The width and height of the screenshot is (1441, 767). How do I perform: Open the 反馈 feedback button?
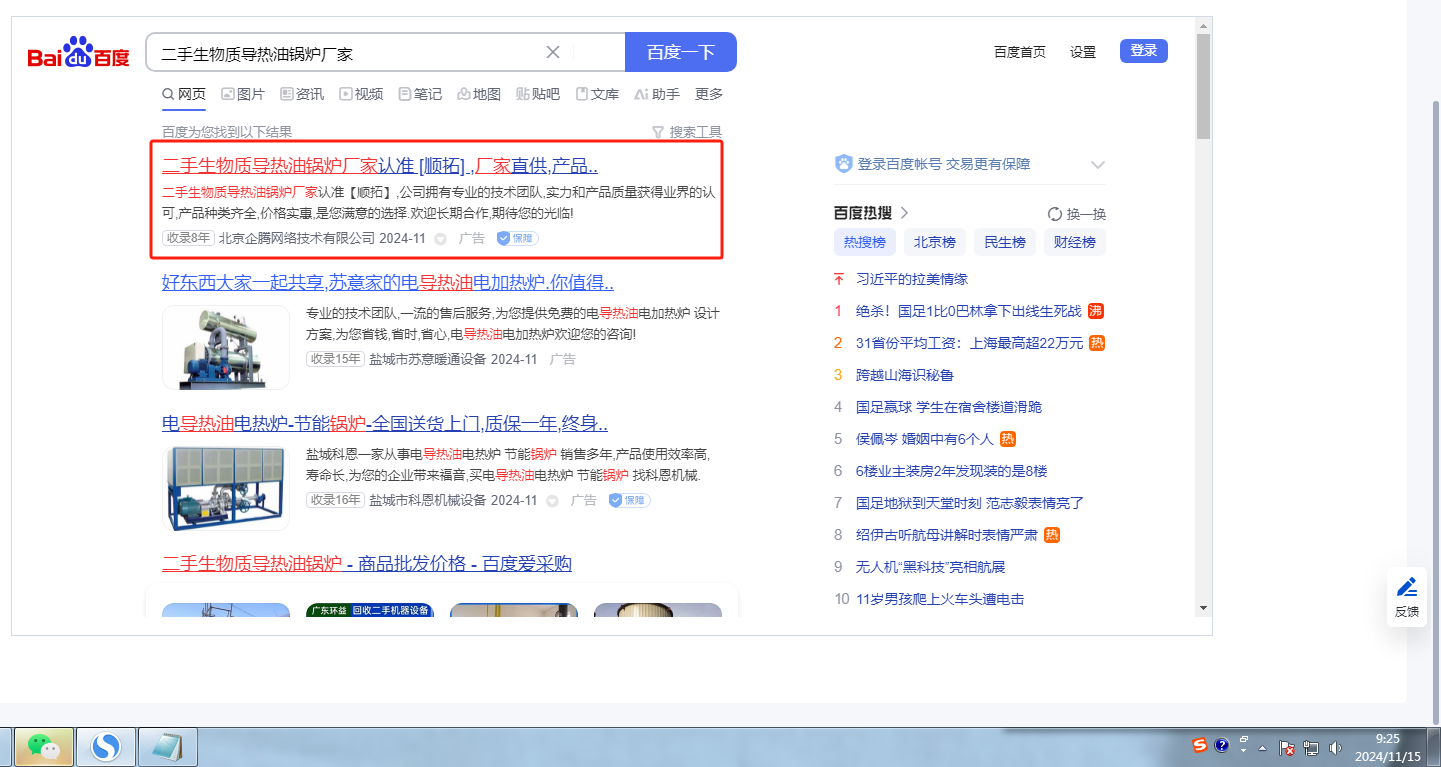click(1406, 597)
